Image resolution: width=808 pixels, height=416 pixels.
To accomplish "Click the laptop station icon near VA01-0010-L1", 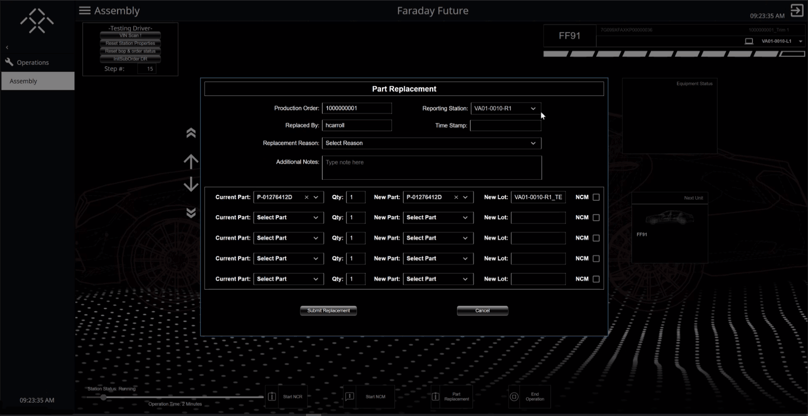I will click(x=749, y=41).
